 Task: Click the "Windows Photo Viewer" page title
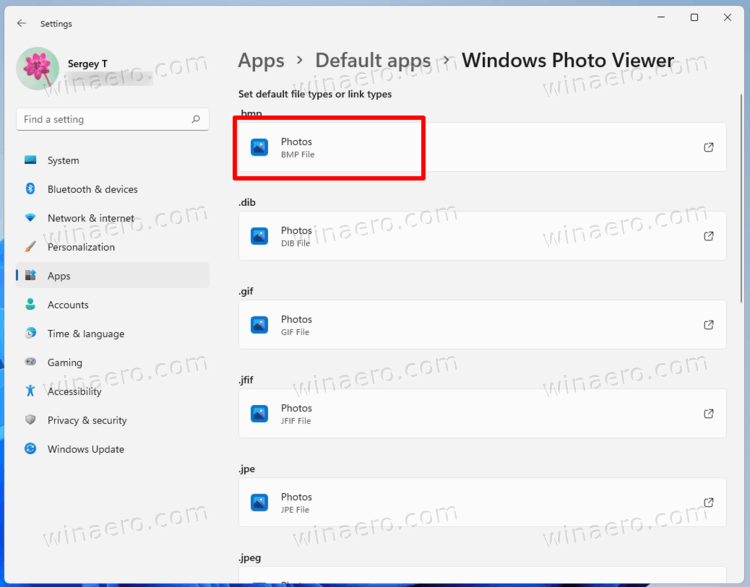pos(568,61)
